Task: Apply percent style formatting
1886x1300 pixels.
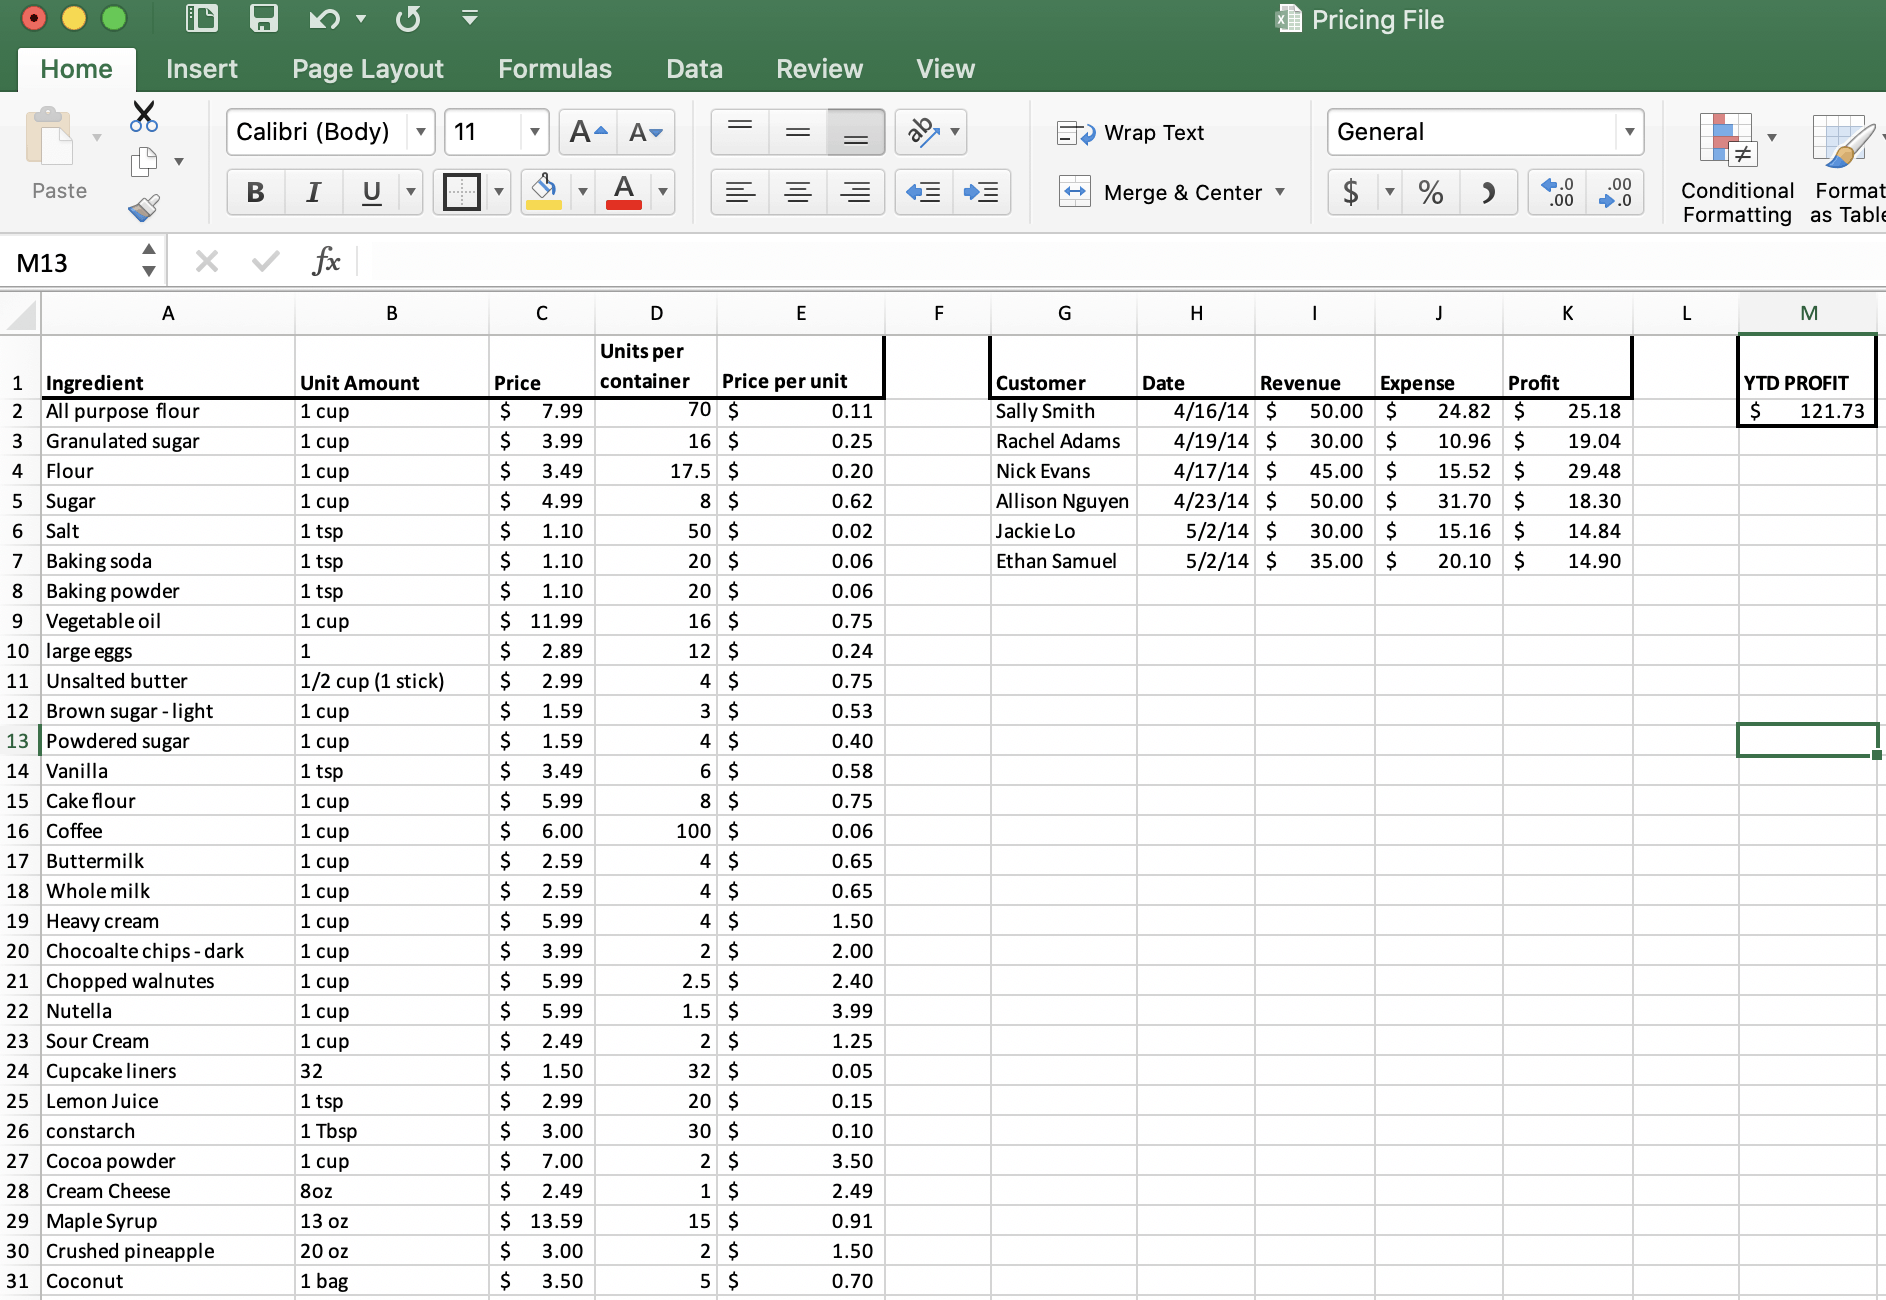Action: 1431,192
